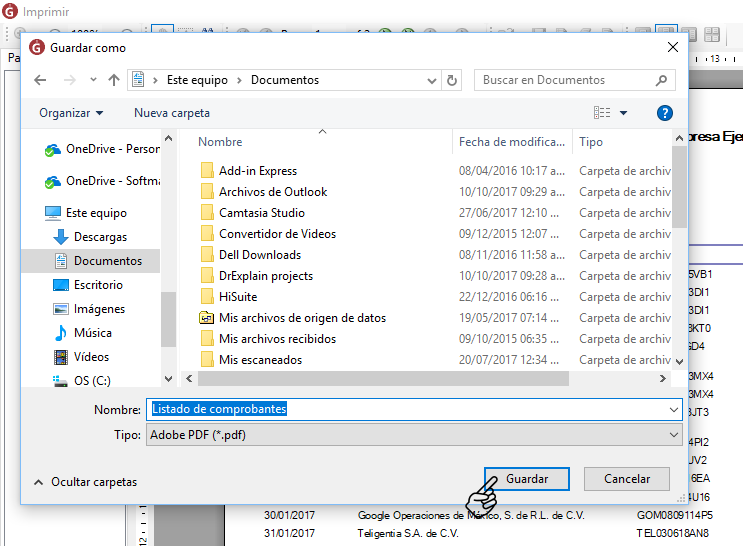Expand the Tipo file format dropdown
This screenshot has width=743, height=546.
click(673, 435)
